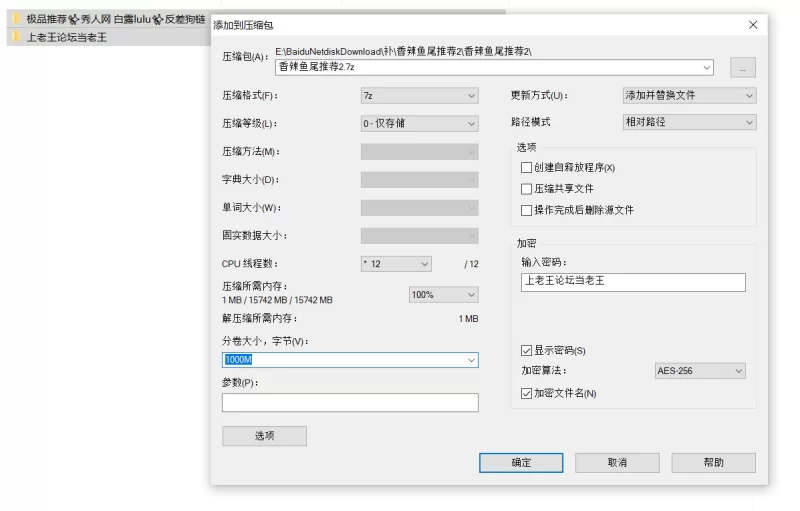Viewport: 800px width, 511px height.
Task: Open the 选项 button below 参数
Action: 264,436
